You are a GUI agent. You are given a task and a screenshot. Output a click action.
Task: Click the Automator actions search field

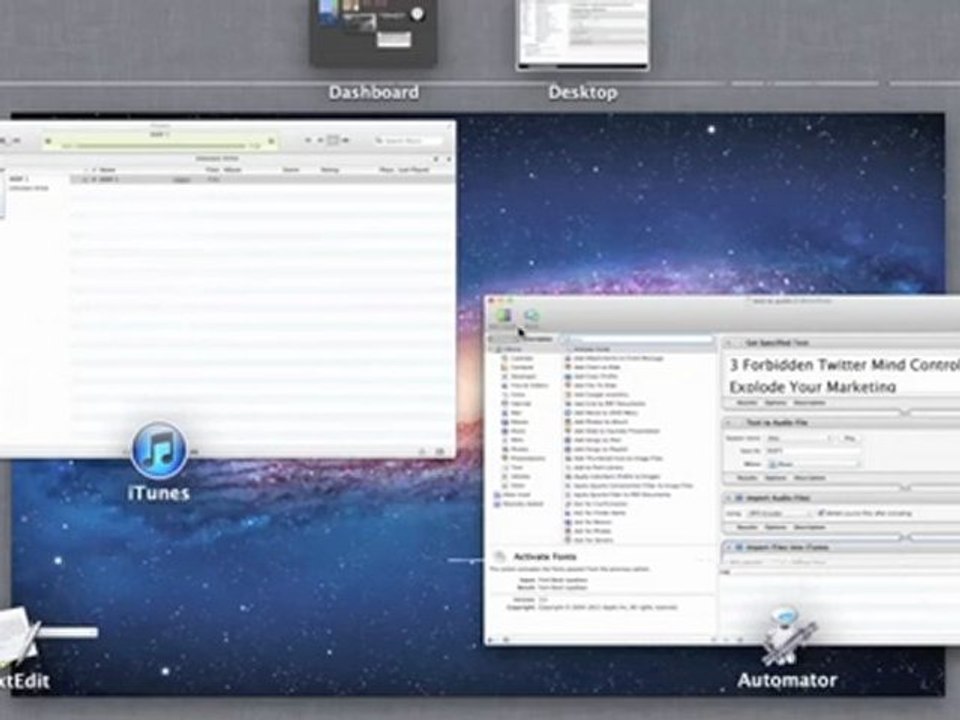click(637, 339)
